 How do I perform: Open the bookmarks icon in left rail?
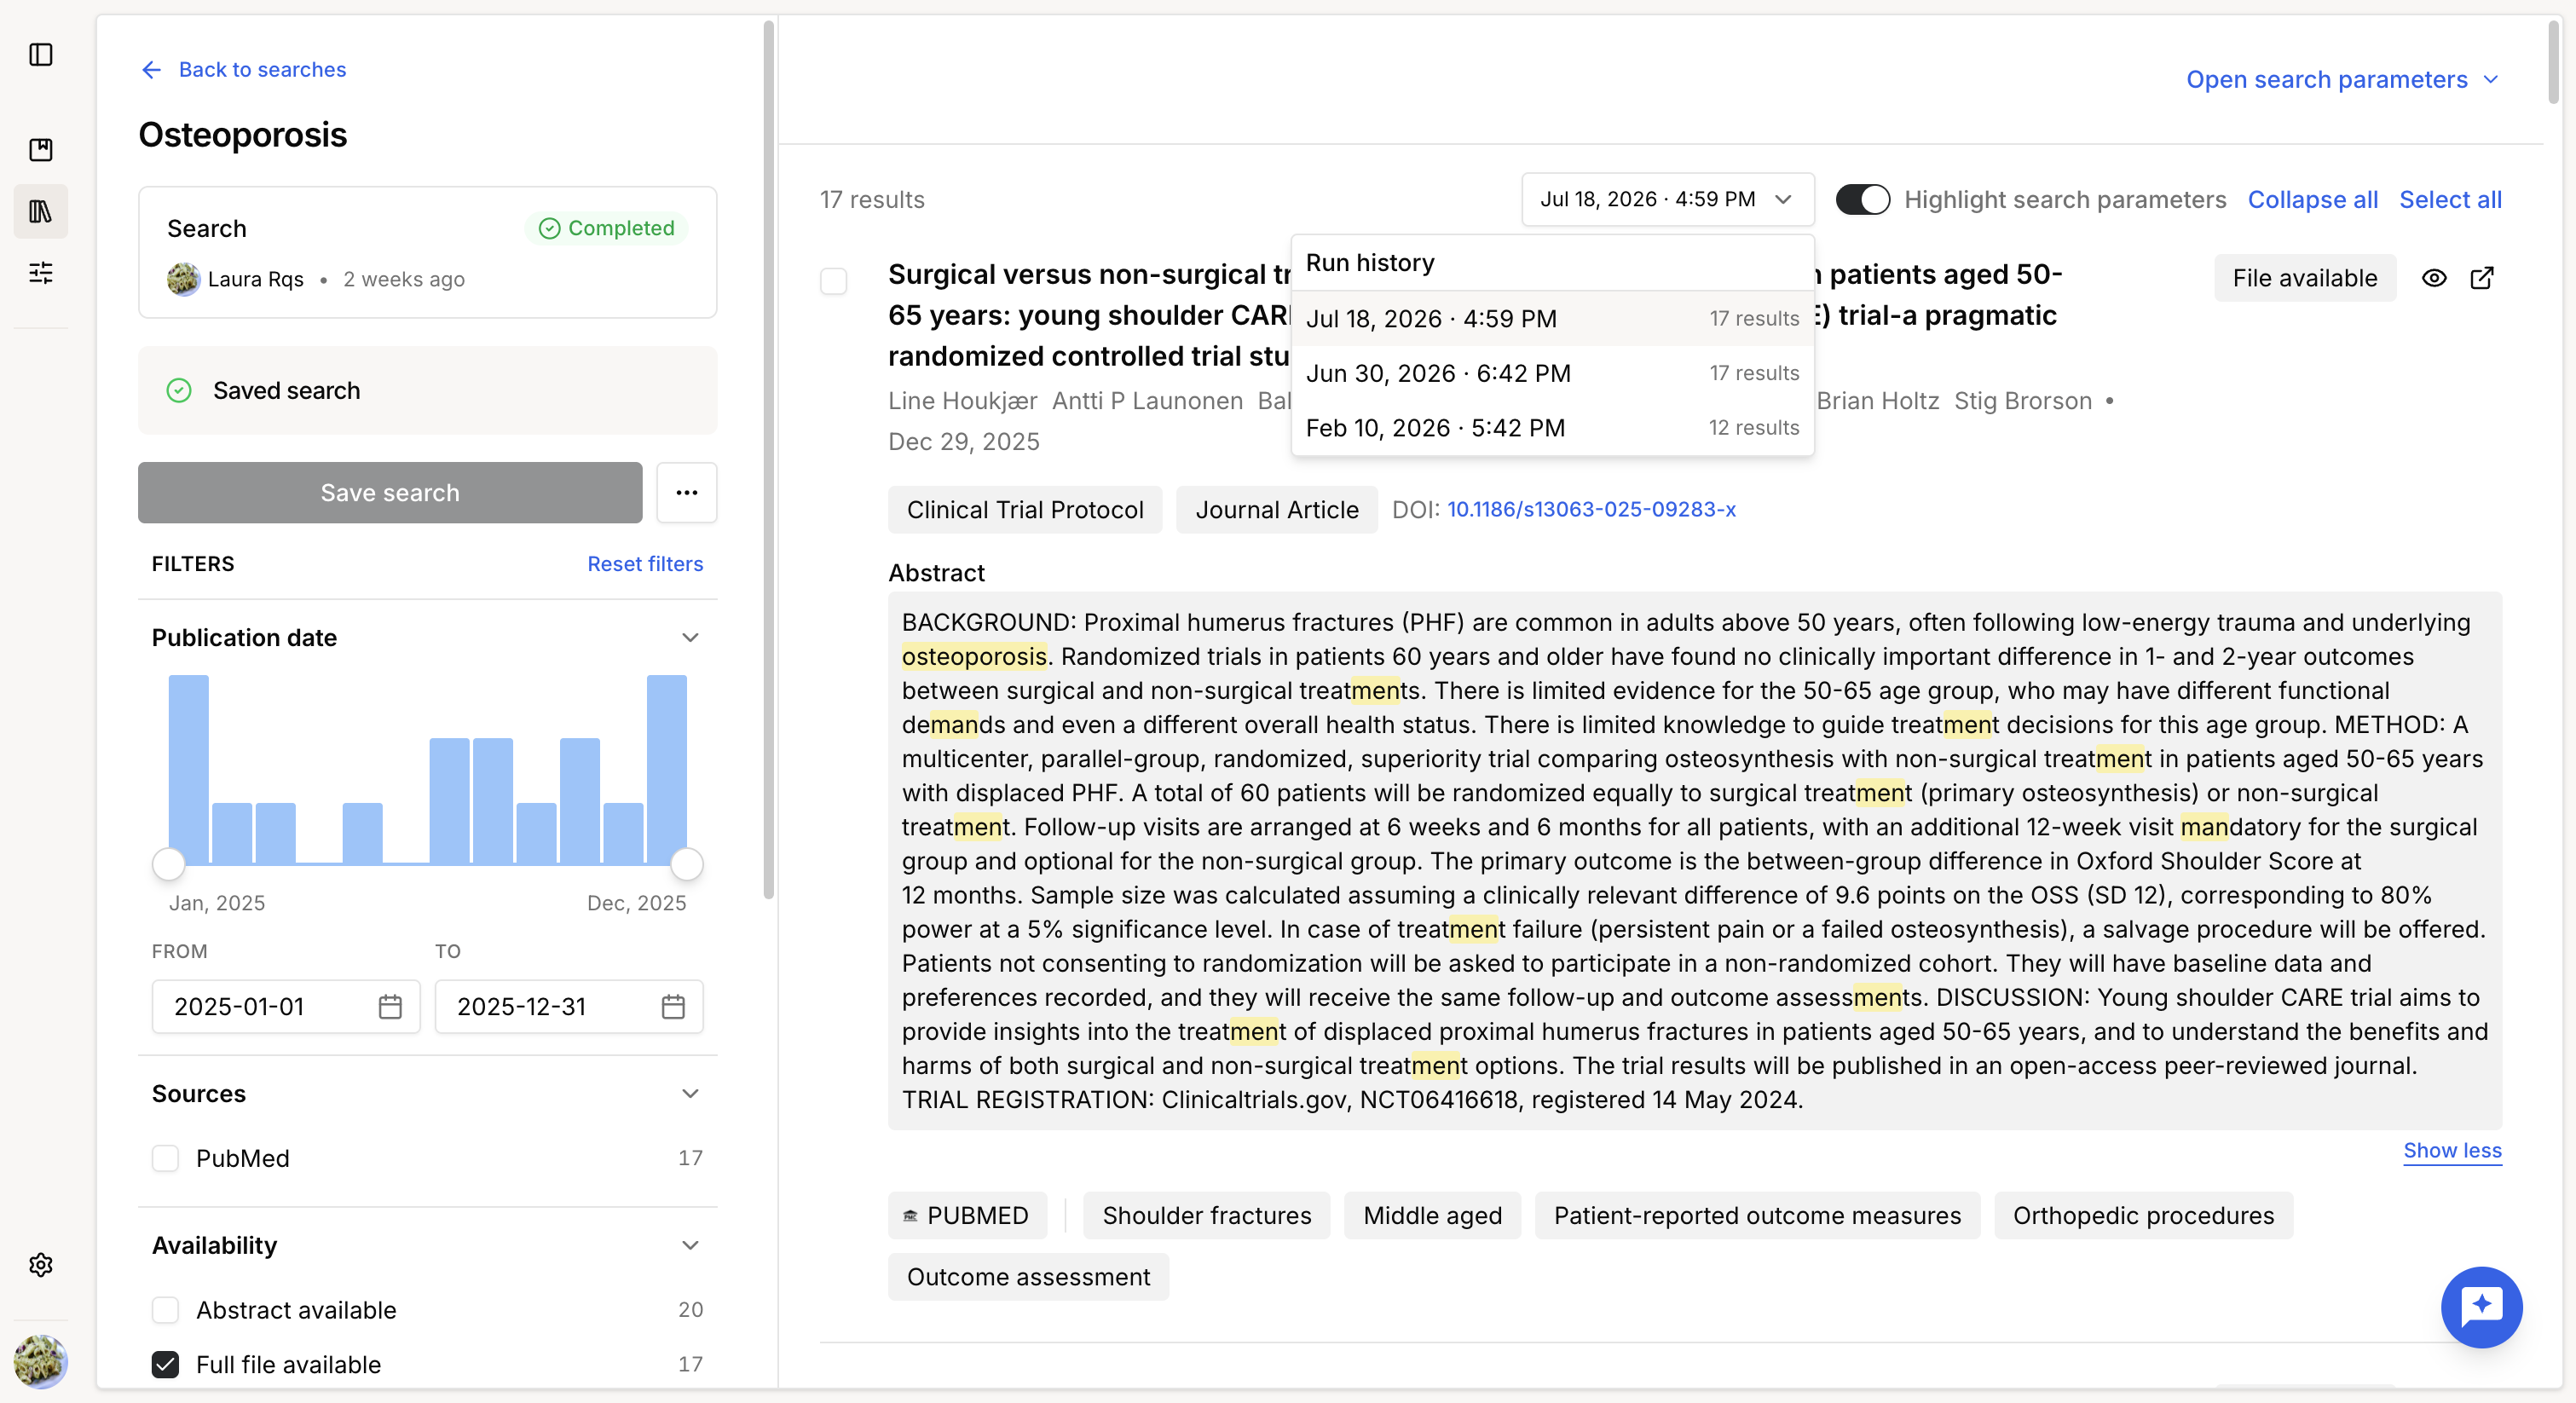pyautogui.click(x=41, y=150)
